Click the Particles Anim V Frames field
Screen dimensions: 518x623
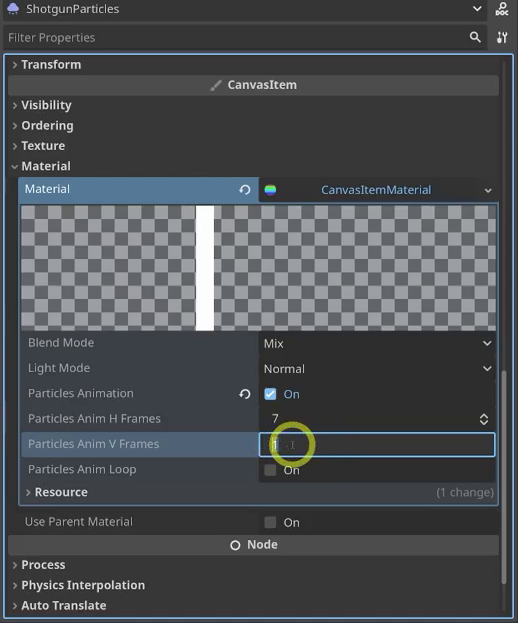pyautogui.click(x=377, y=445)
